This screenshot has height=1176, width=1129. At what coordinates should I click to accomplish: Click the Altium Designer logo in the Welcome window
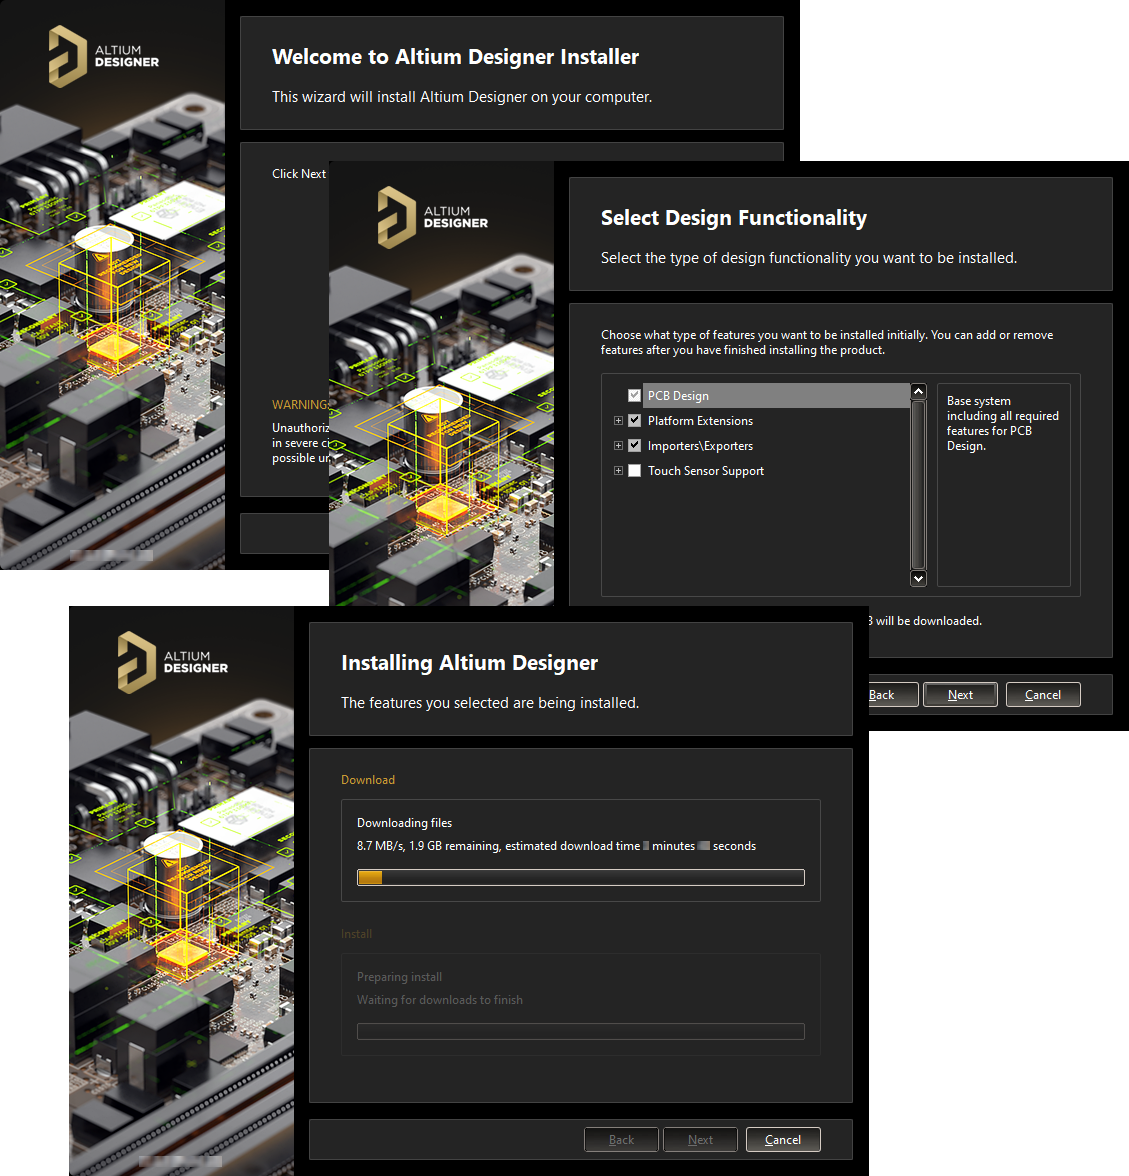103,56
